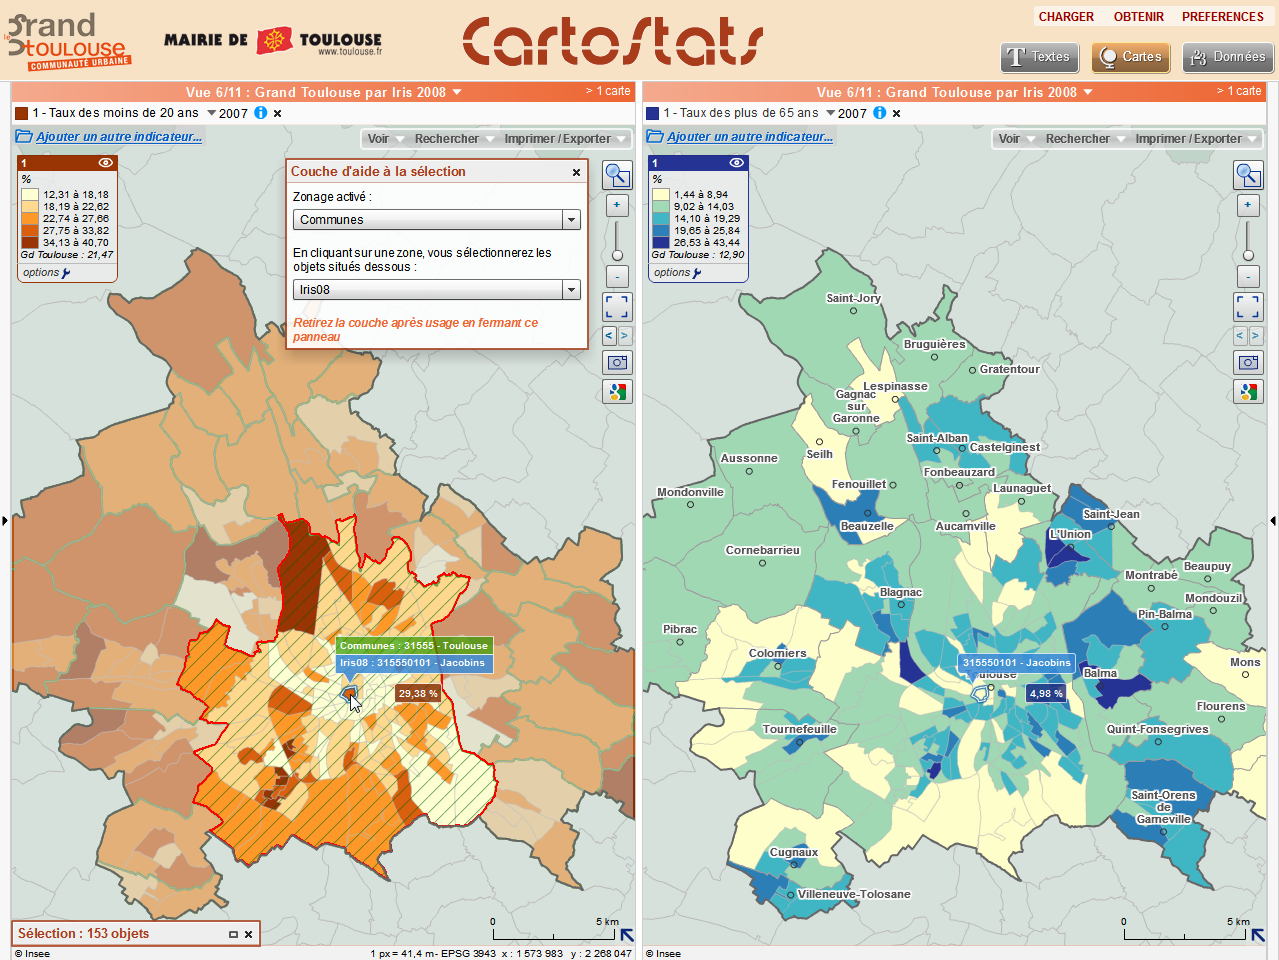Go to previous view on right map
This screenshot has height=960, width=1279.
[1240, 336]
